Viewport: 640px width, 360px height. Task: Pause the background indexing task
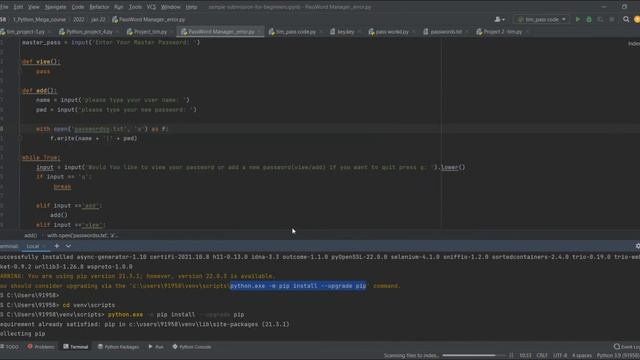point(511,355)
